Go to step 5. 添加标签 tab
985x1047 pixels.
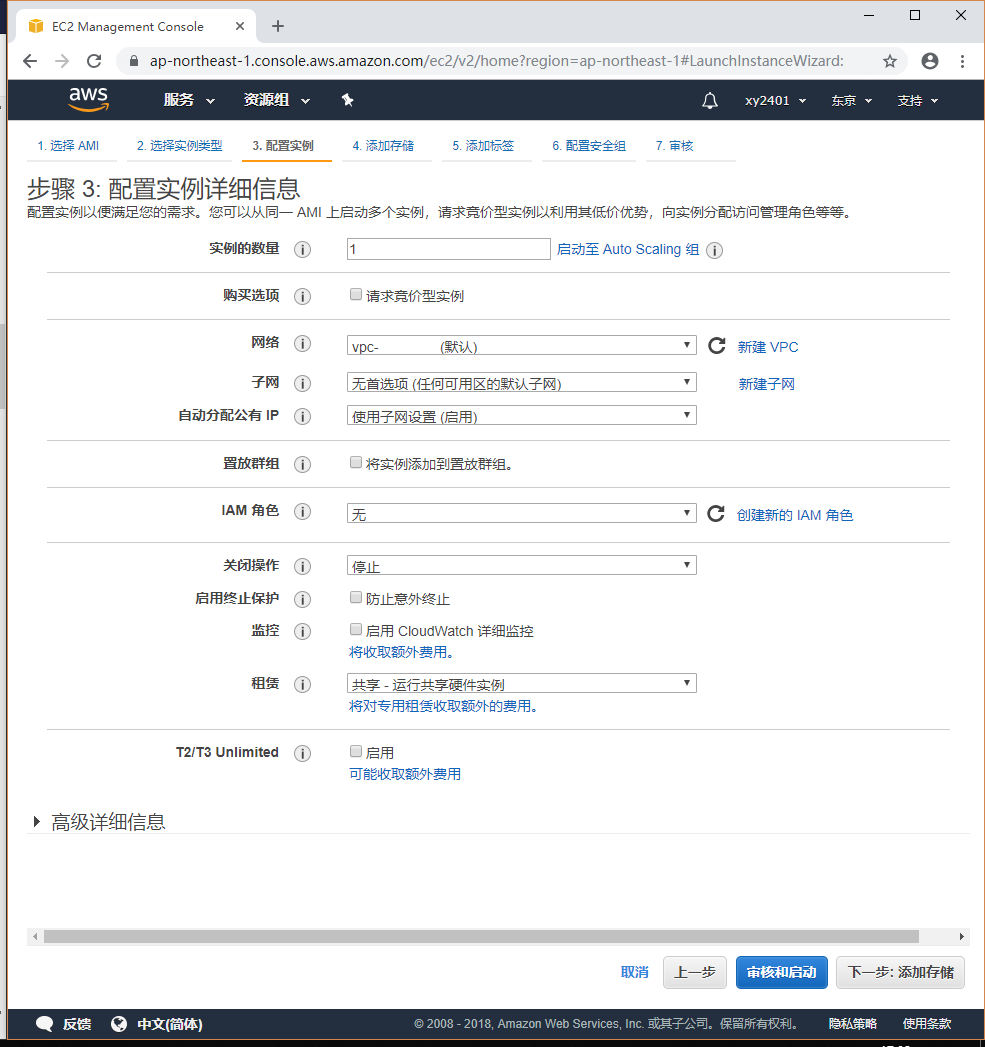click(483, 146)
